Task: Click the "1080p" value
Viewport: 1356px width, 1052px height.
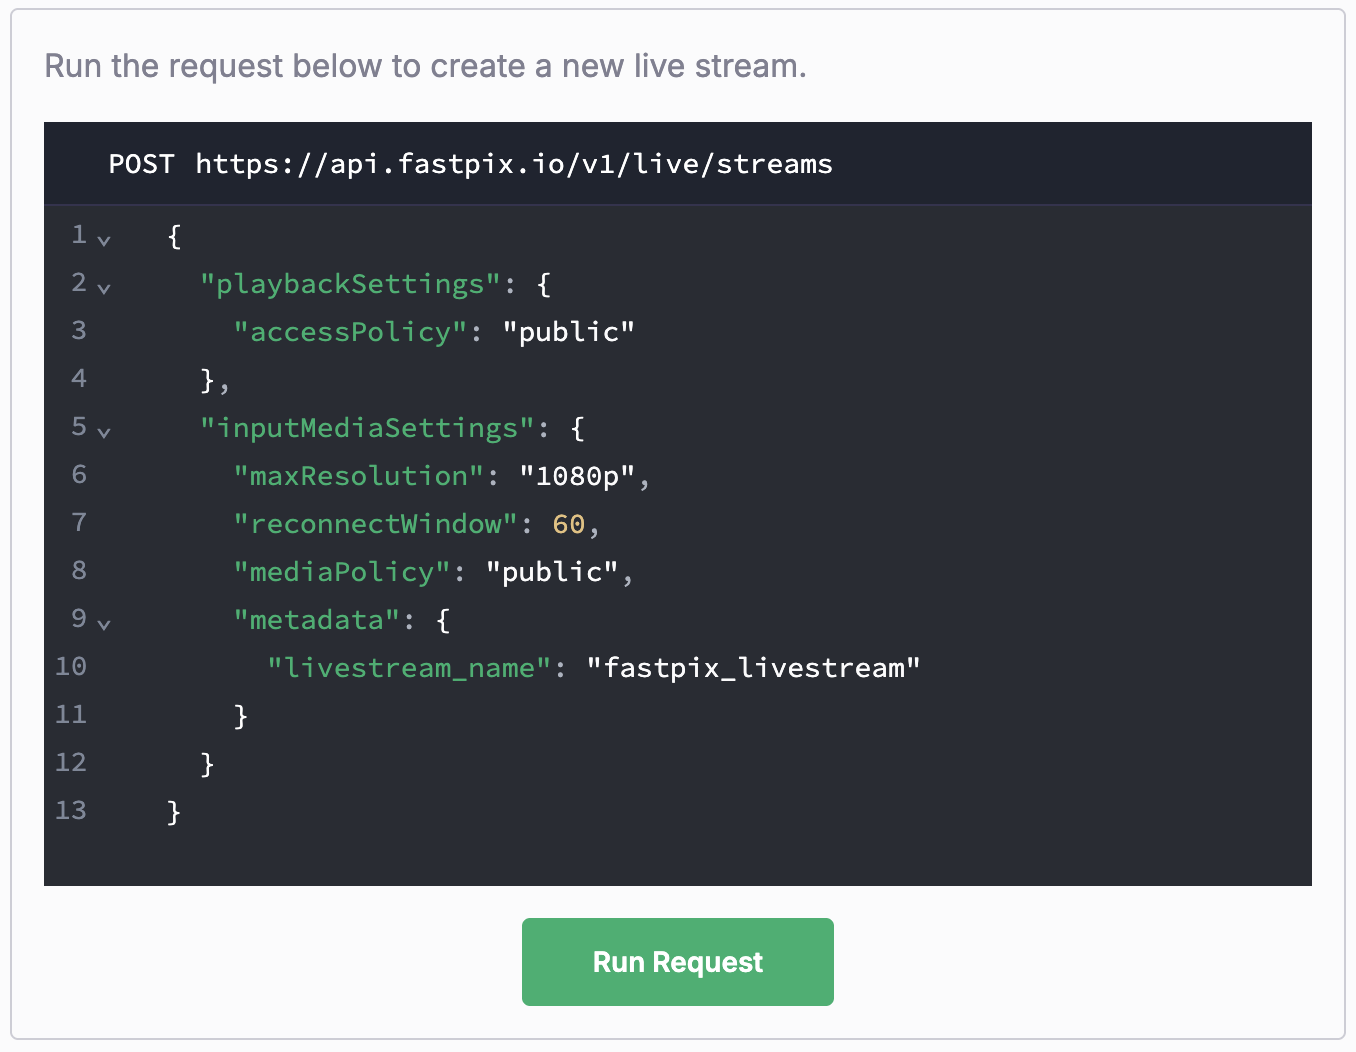Action: point(577,476)
